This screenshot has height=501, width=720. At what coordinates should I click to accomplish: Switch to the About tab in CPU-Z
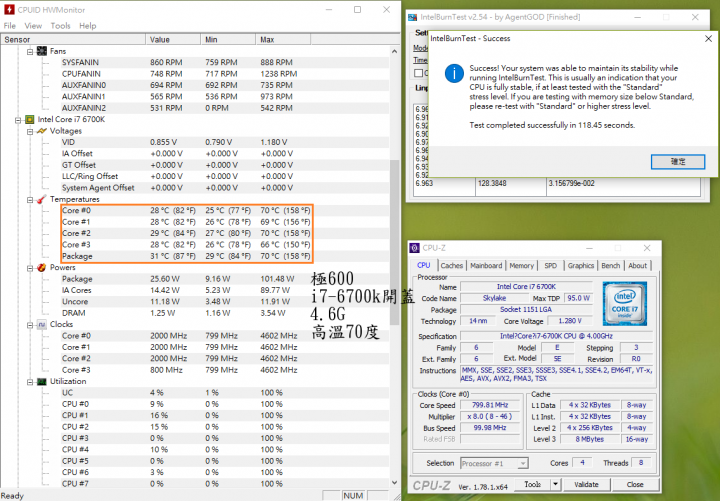[637, 265]
